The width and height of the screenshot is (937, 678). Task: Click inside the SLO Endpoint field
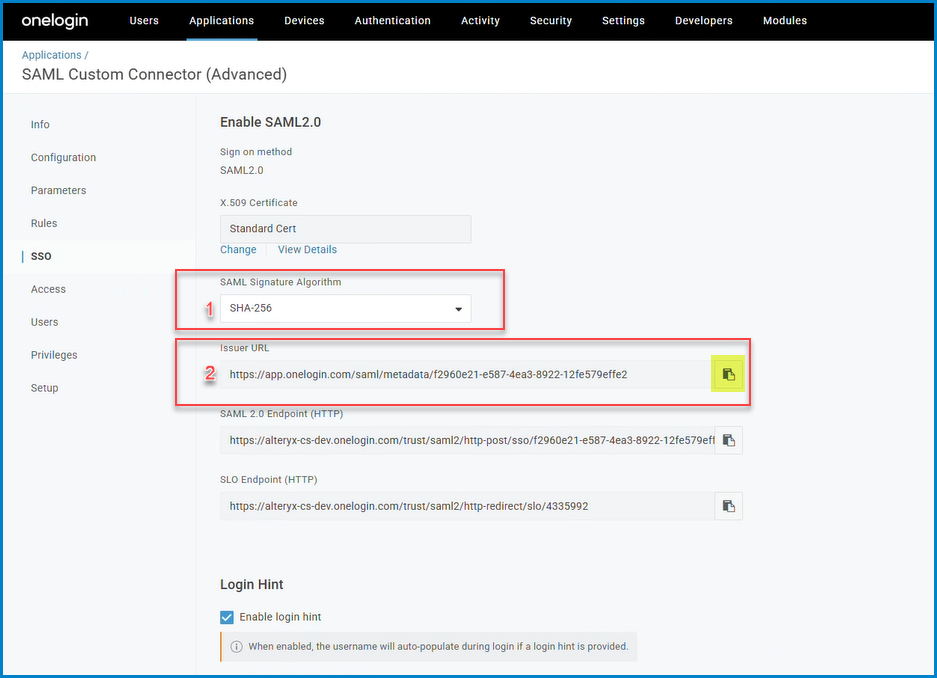(x=467, y=506)
